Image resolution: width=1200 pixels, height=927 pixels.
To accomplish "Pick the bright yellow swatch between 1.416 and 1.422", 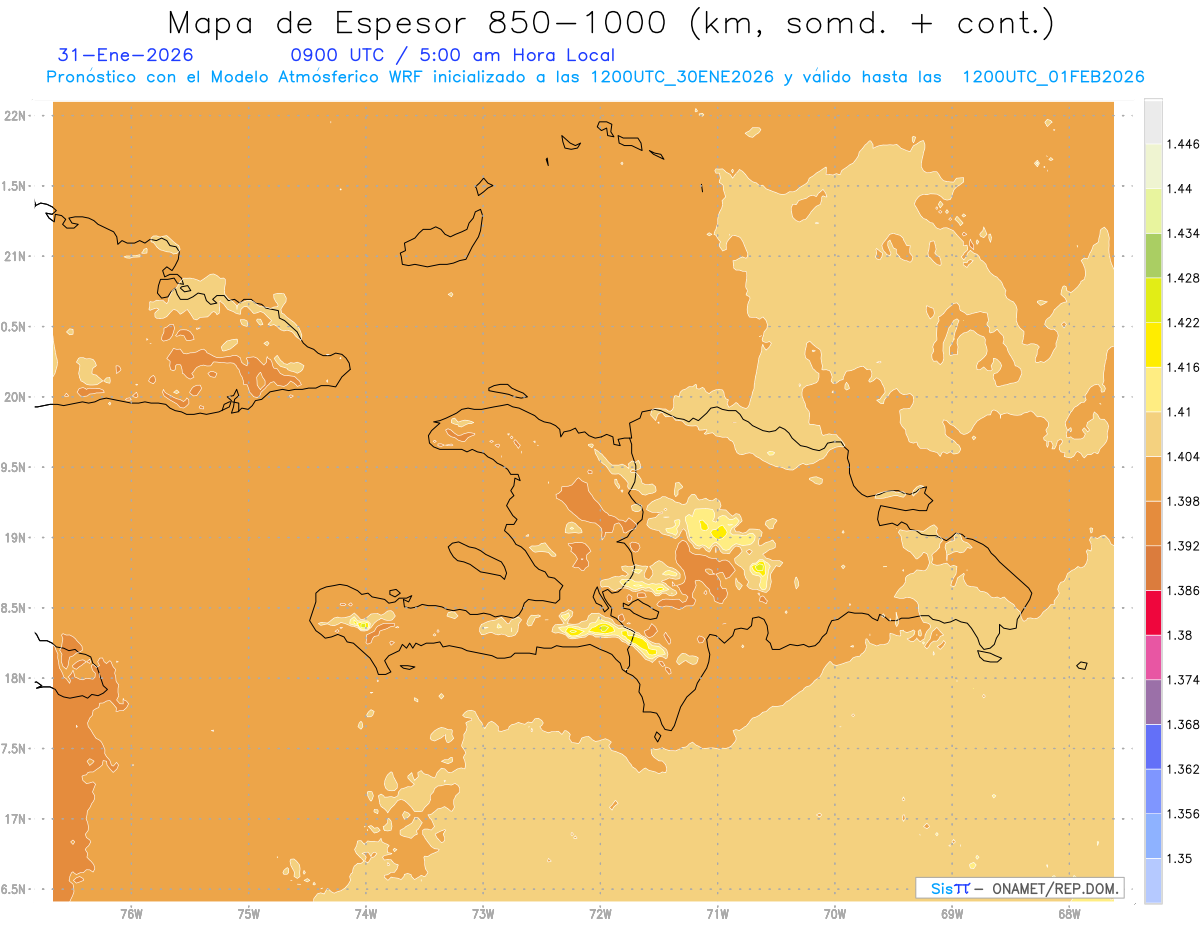I will [x=1153, y=344].
